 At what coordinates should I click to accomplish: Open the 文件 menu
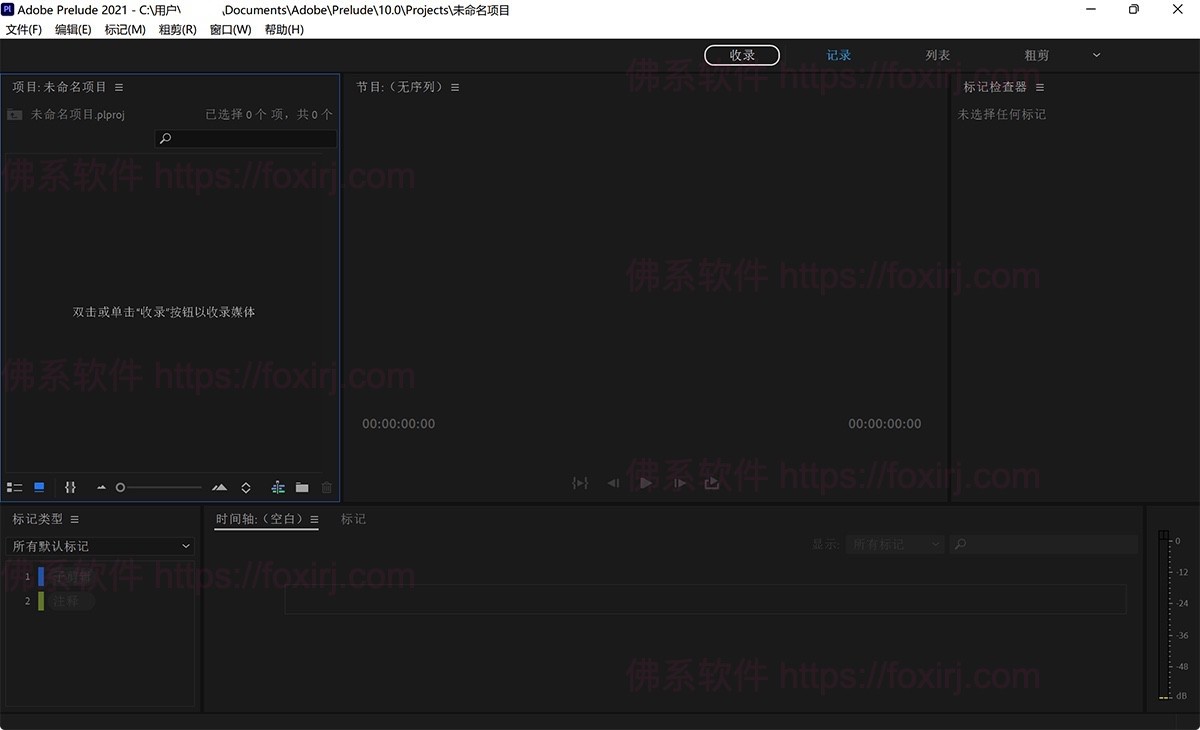point(23,29)
